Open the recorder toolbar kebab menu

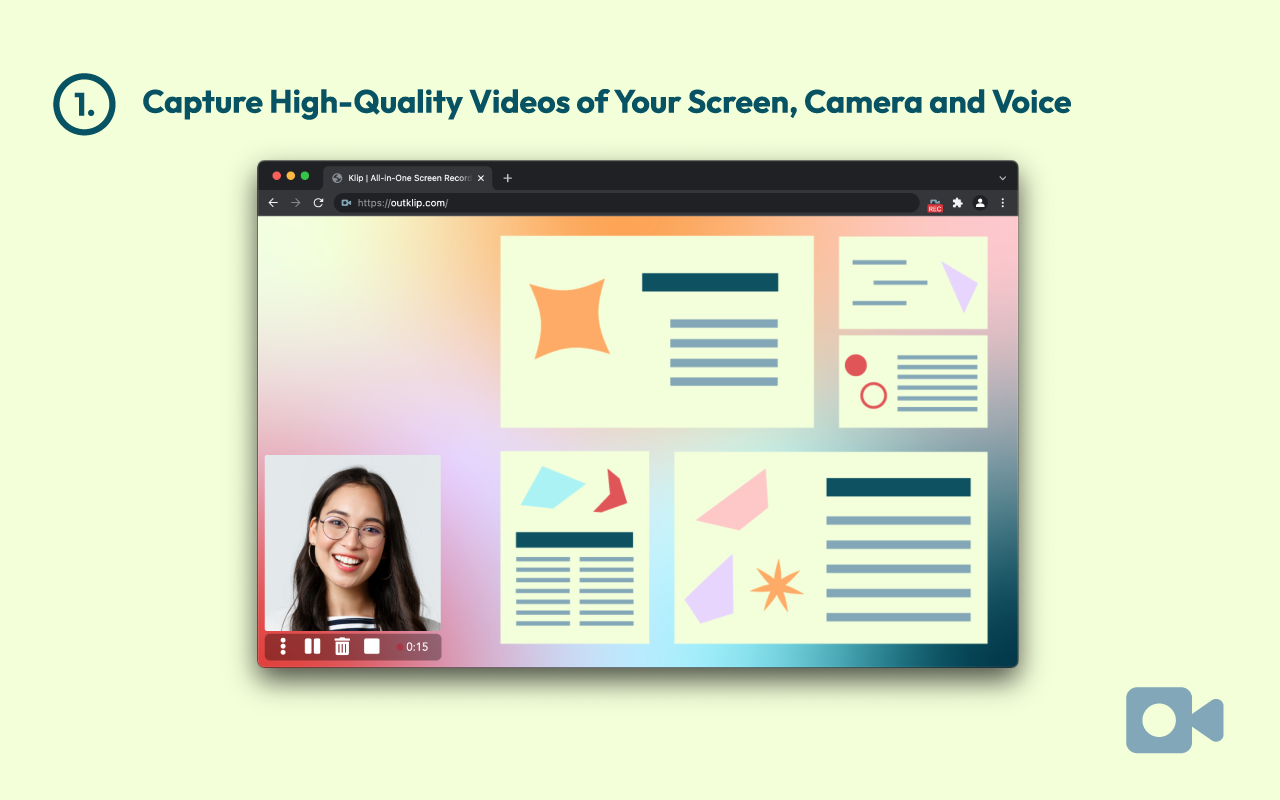[283, 646]
